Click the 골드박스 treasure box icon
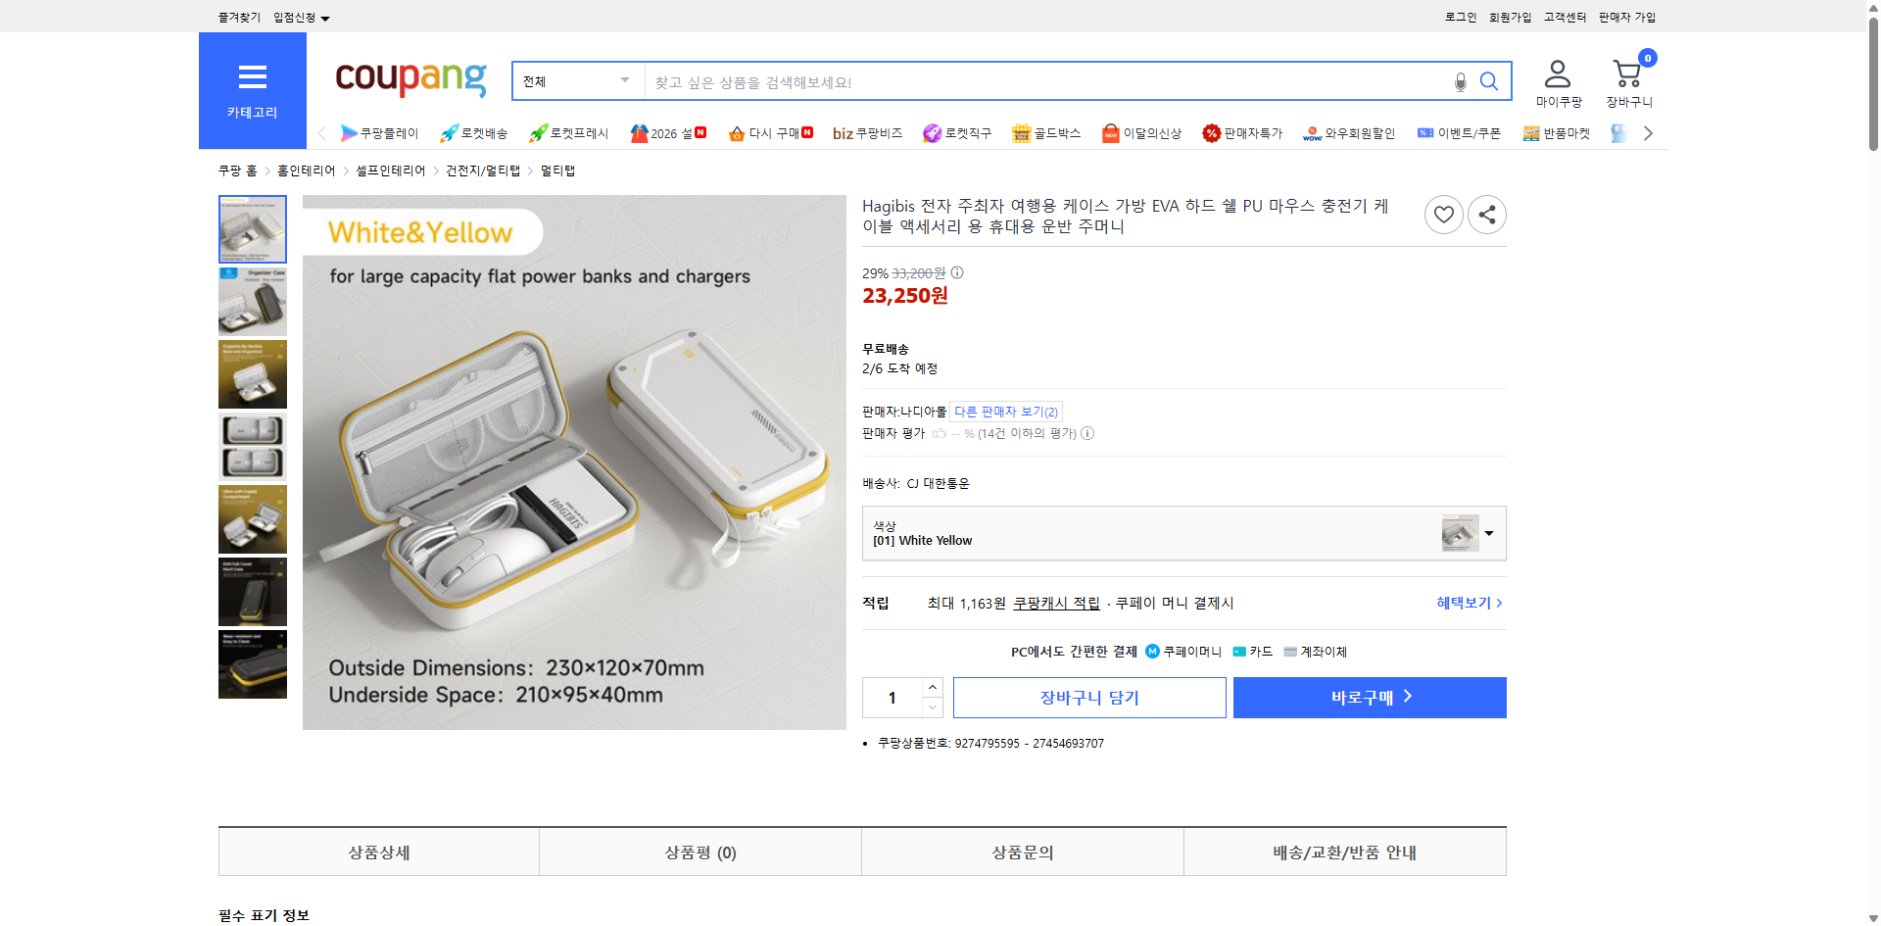 (1022, 132)
